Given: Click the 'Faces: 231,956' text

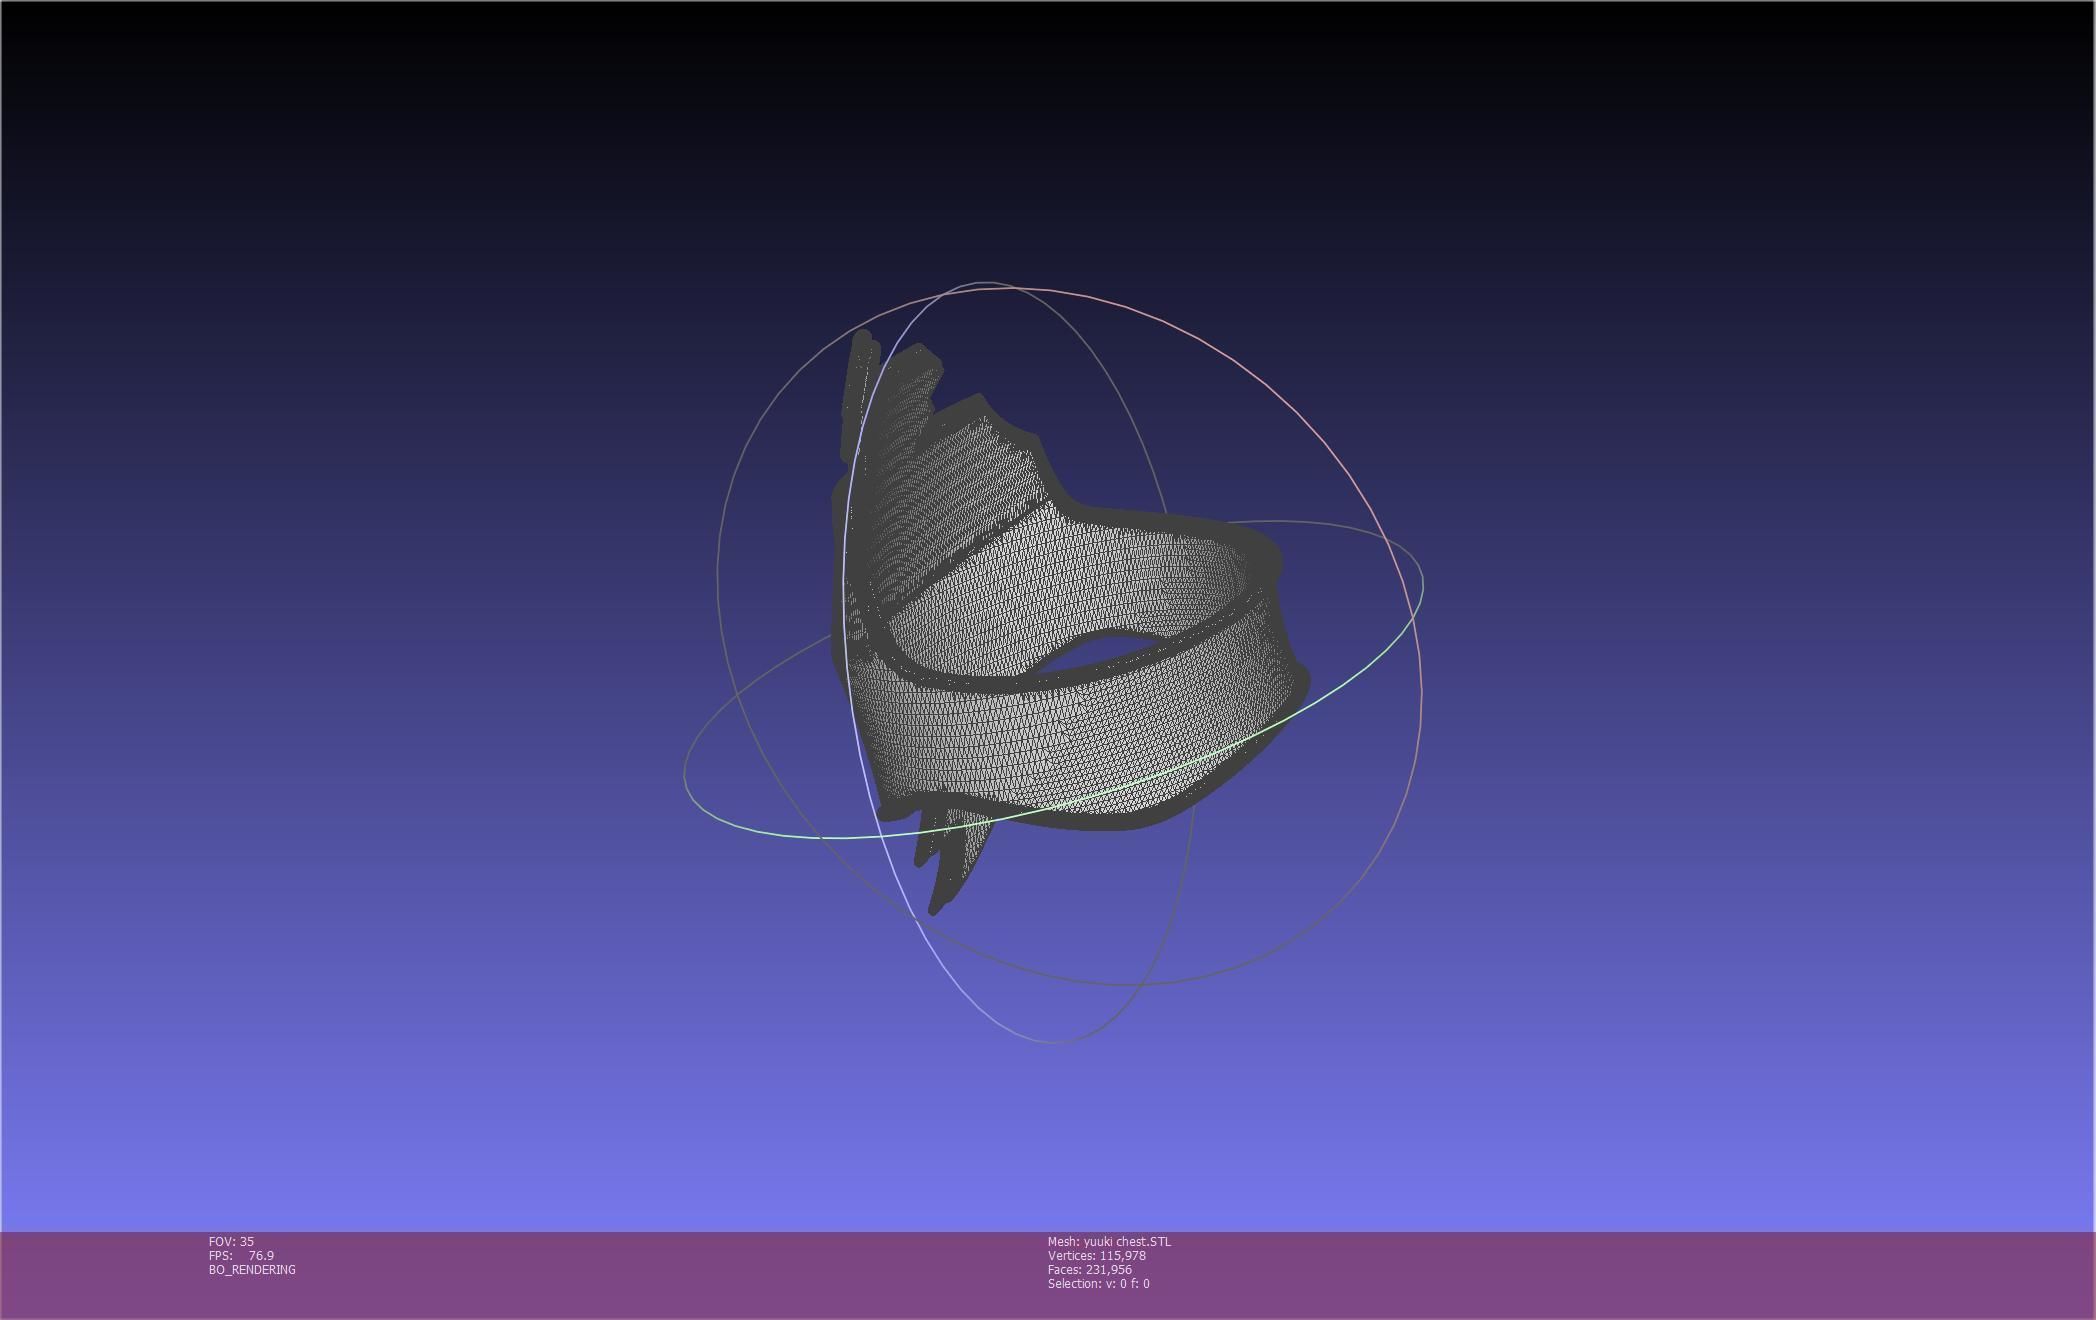Looking at the screenshot, I should pyautogui.click(x=1089, y=1269).
